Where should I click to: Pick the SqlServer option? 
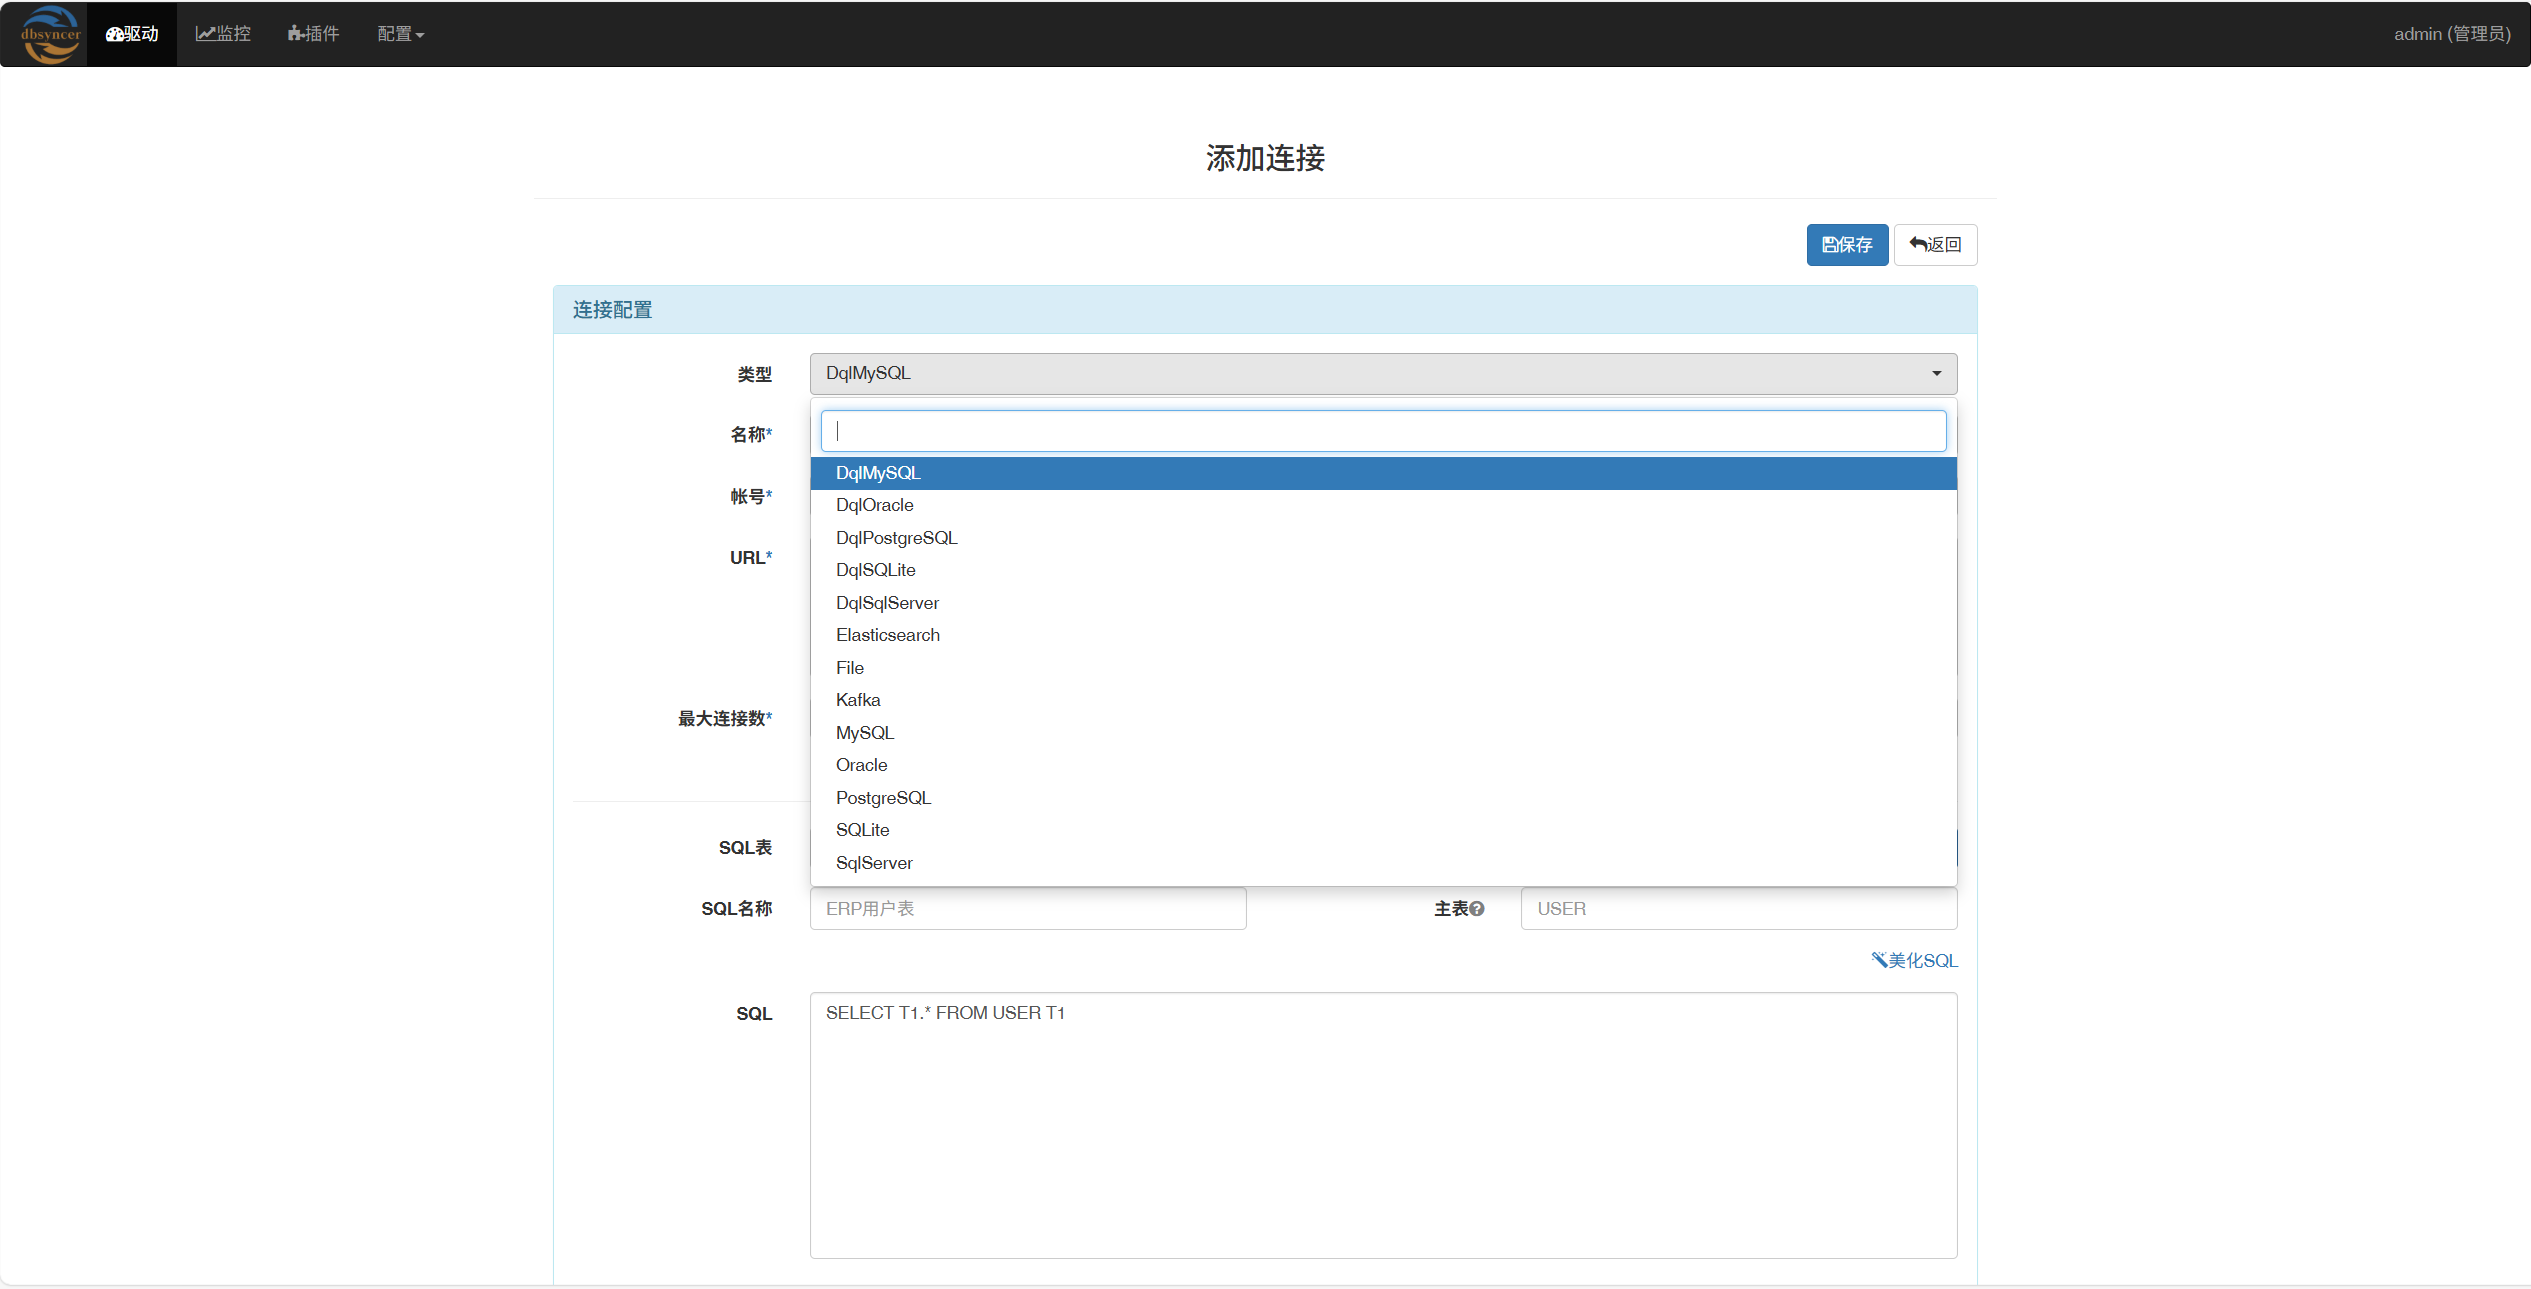click(x=874, y=863)
